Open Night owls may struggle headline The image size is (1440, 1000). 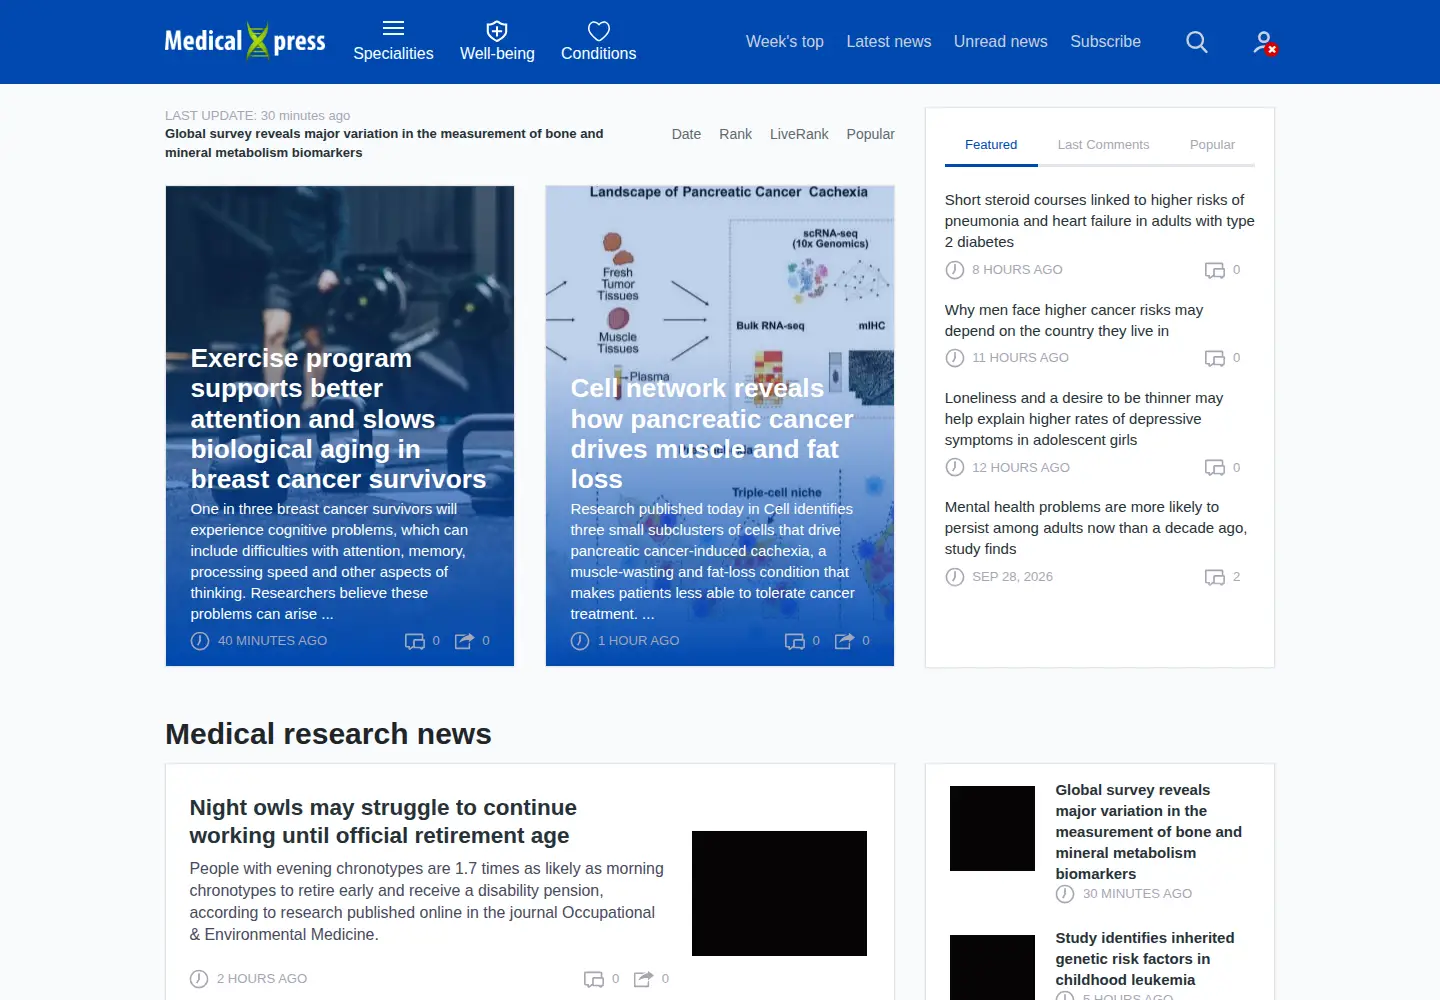coord(383,821)
